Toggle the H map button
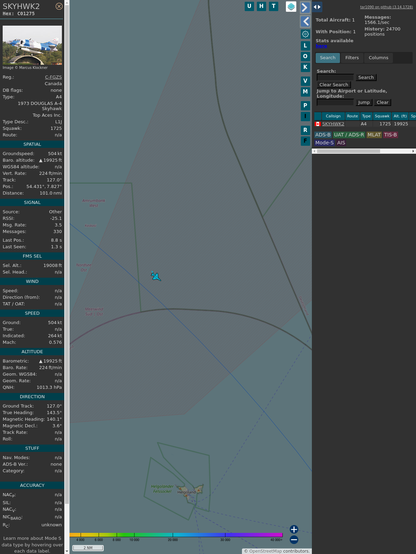This screenshot has width=416, height=554. (x=261, y=6)
